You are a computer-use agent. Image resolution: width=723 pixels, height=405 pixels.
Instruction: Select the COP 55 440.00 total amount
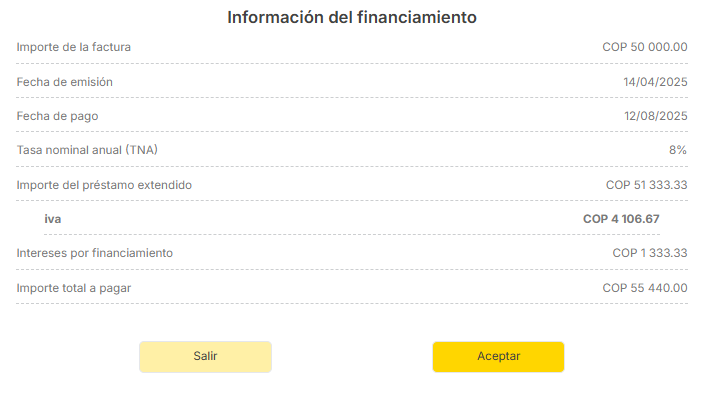pos(645,288)
